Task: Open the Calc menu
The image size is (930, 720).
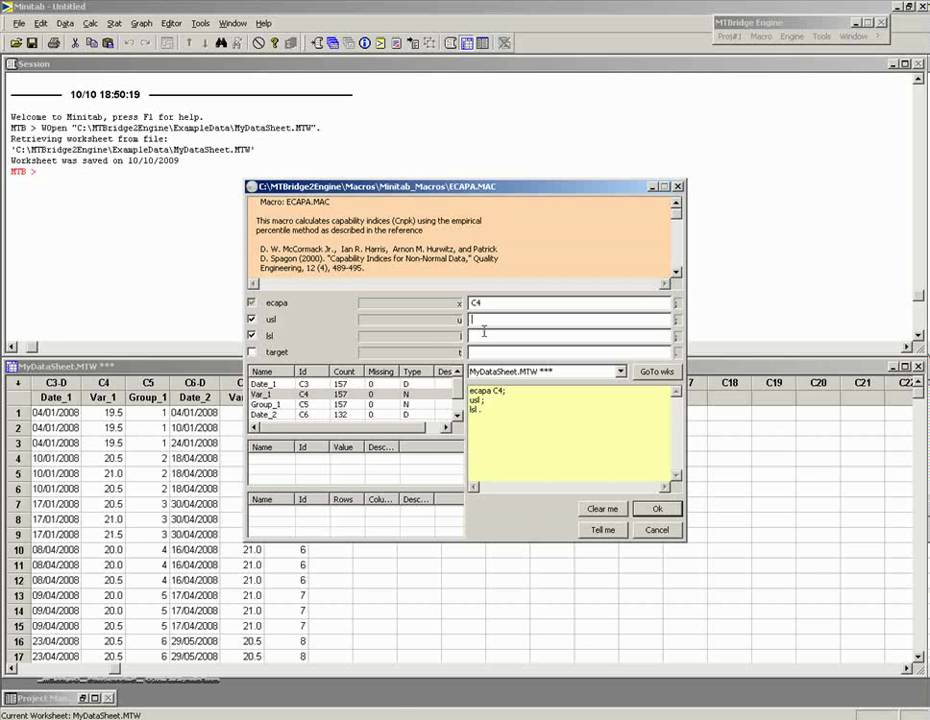Action: 90,23
